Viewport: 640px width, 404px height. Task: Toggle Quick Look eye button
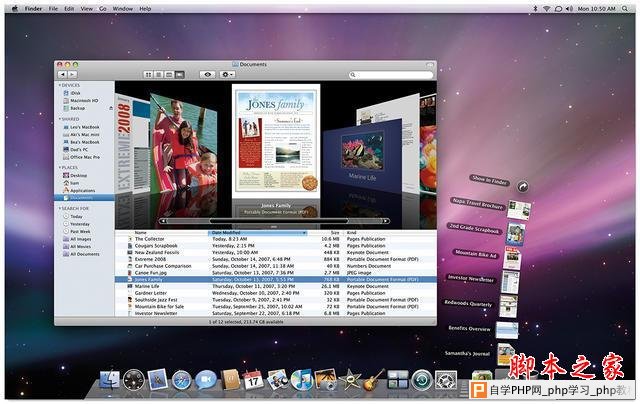(207, 75)
